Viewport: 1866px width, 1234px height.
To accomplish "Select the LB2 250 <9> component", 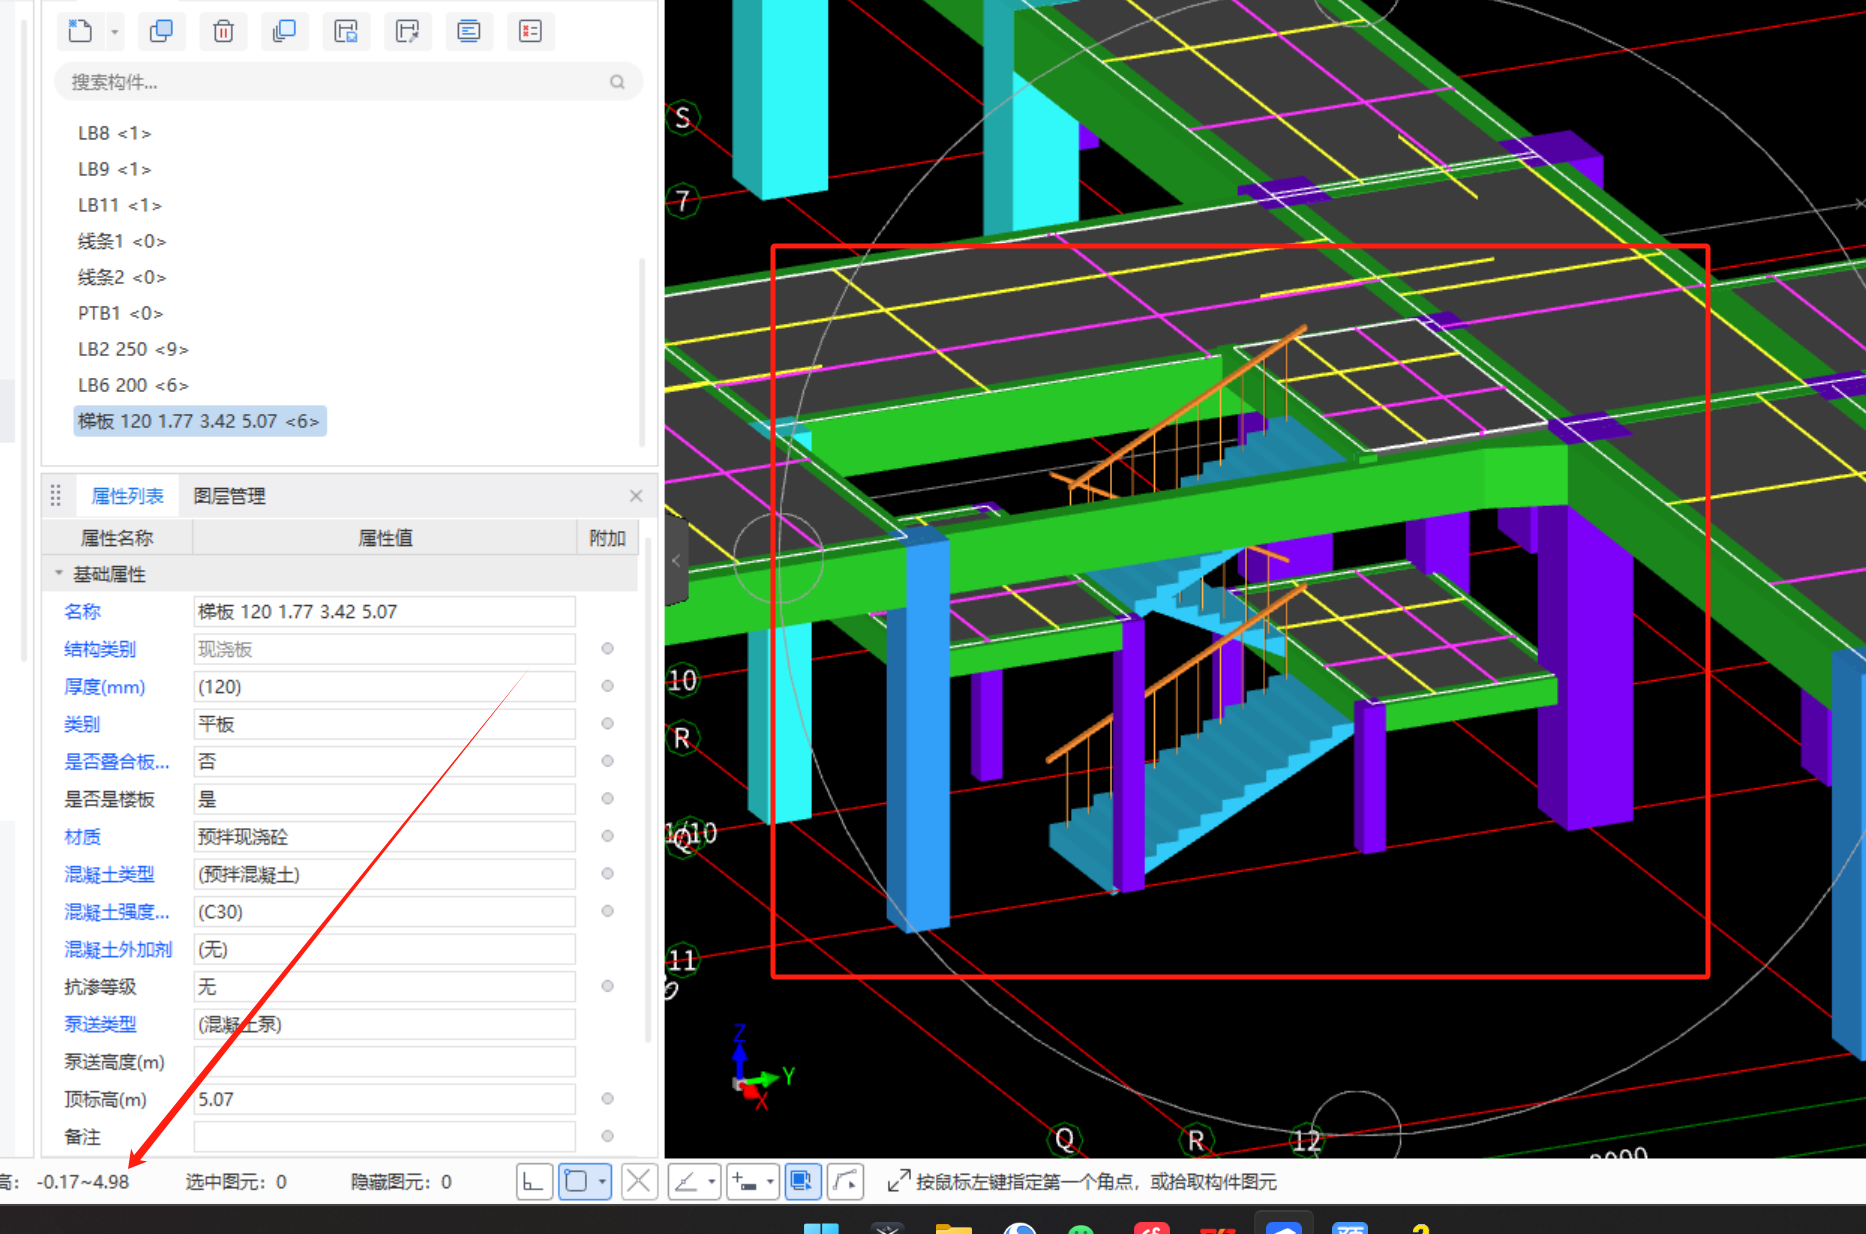I will tap(133, 349).
